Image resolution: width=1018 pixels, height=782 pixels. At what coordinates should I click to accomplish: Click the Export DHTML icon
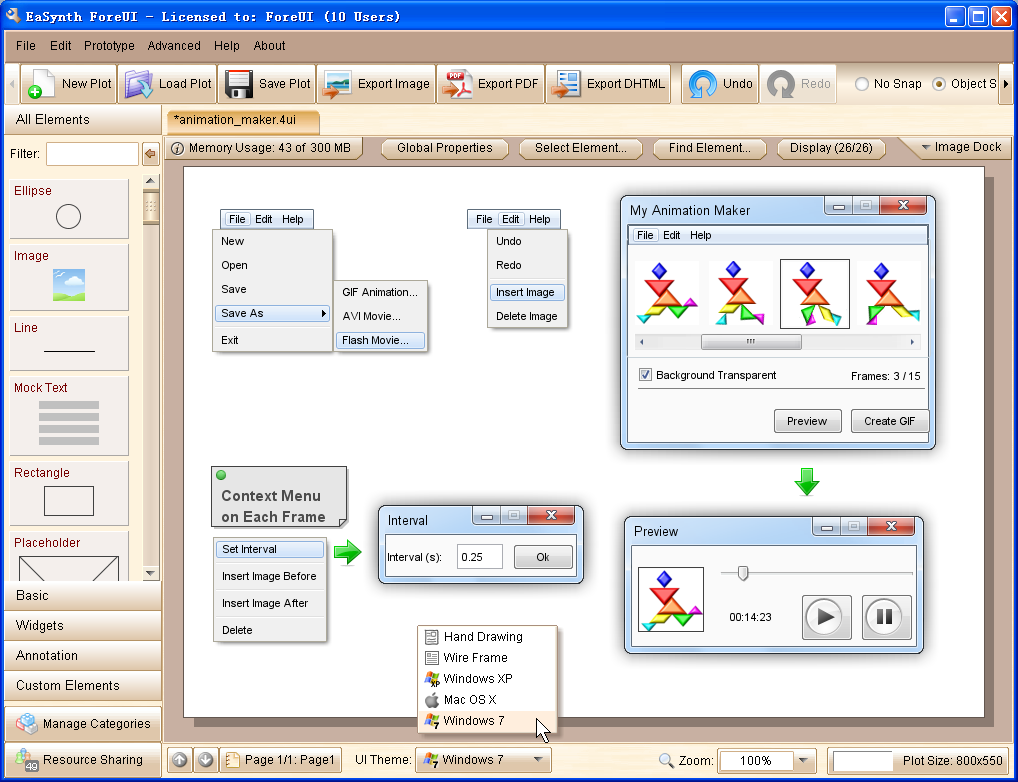coord(565,84)
